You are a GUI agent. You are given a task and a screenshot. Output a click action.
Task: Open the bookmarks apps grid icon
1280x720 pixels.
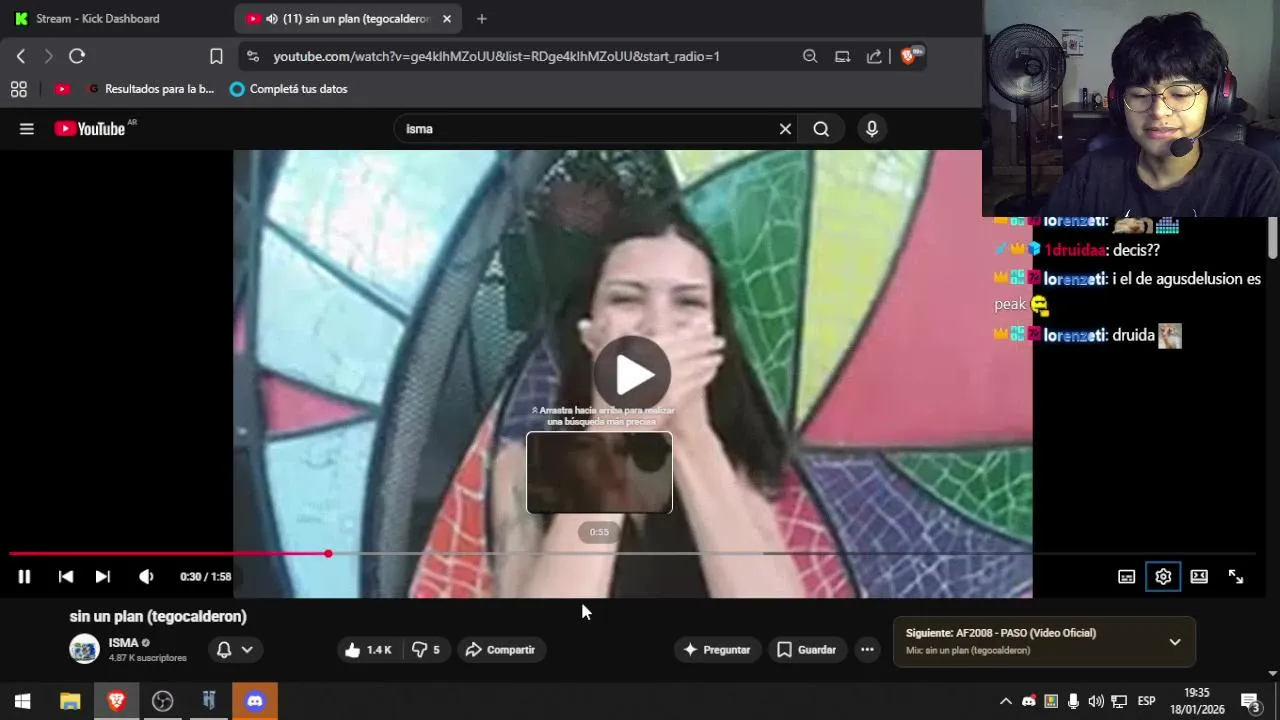pyautogui.click(x=18, y=89)
